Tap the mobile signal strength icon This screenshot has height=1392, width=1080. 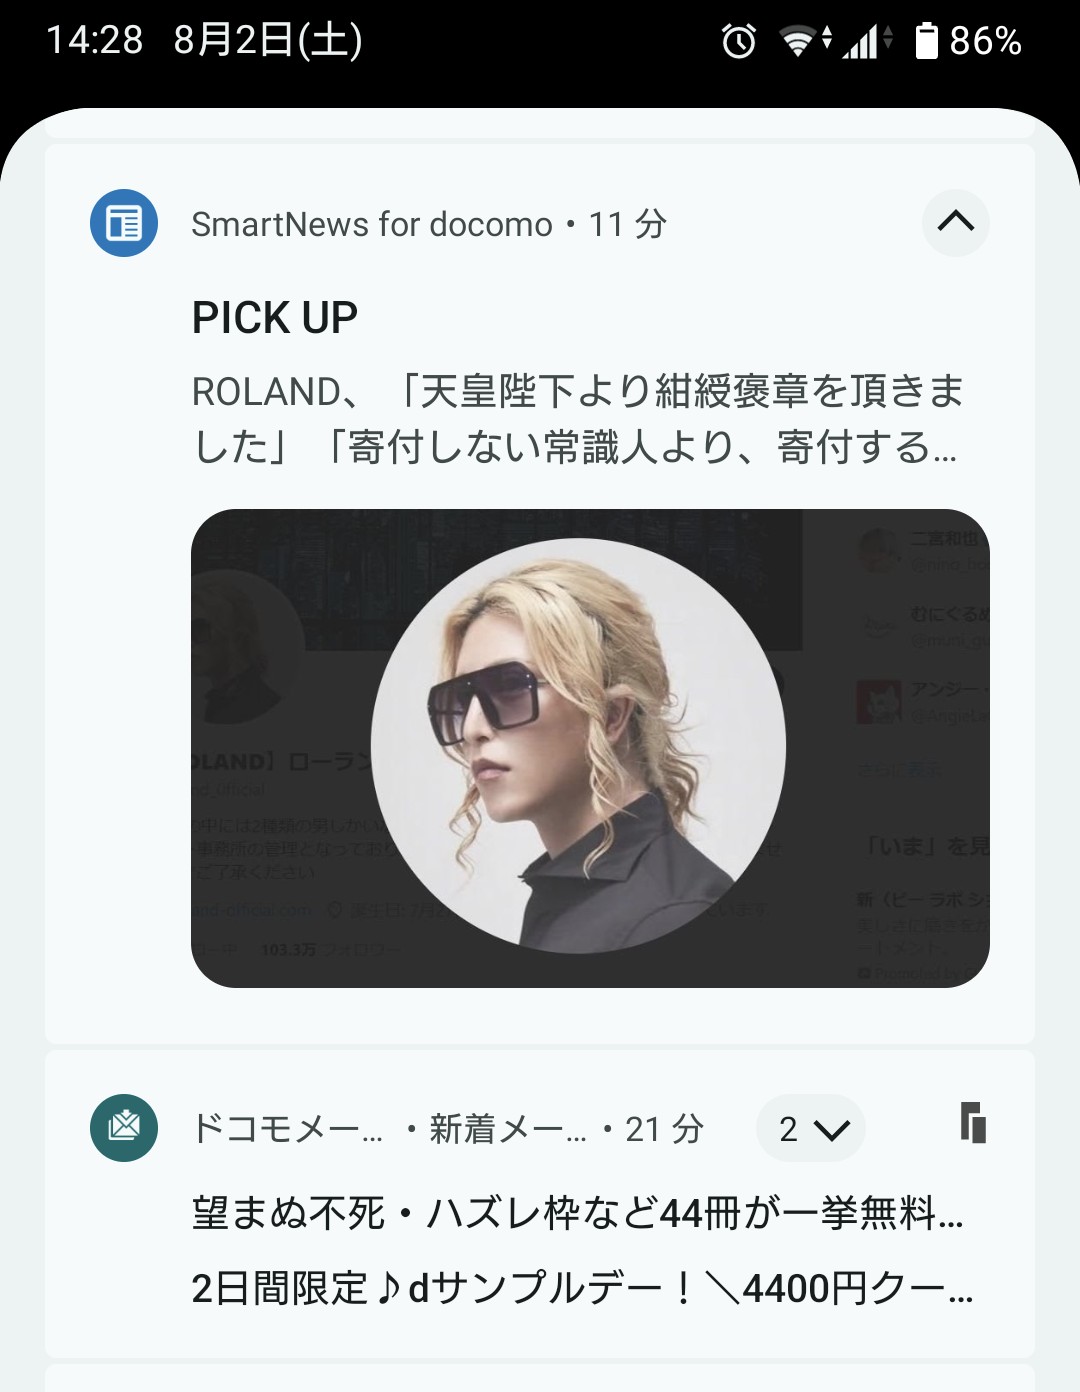pos(867,41)
